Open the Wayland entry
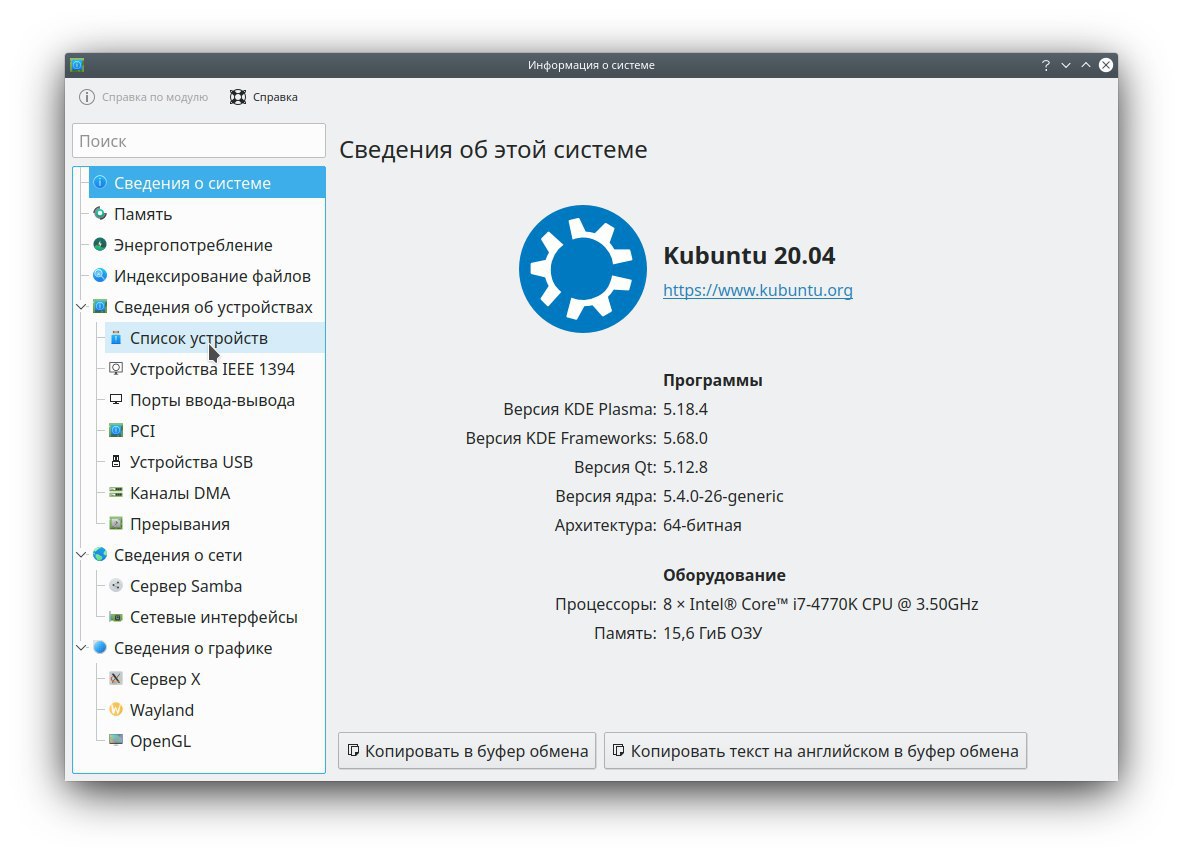This screenshot has width=1183, height=858. (215, 709)
